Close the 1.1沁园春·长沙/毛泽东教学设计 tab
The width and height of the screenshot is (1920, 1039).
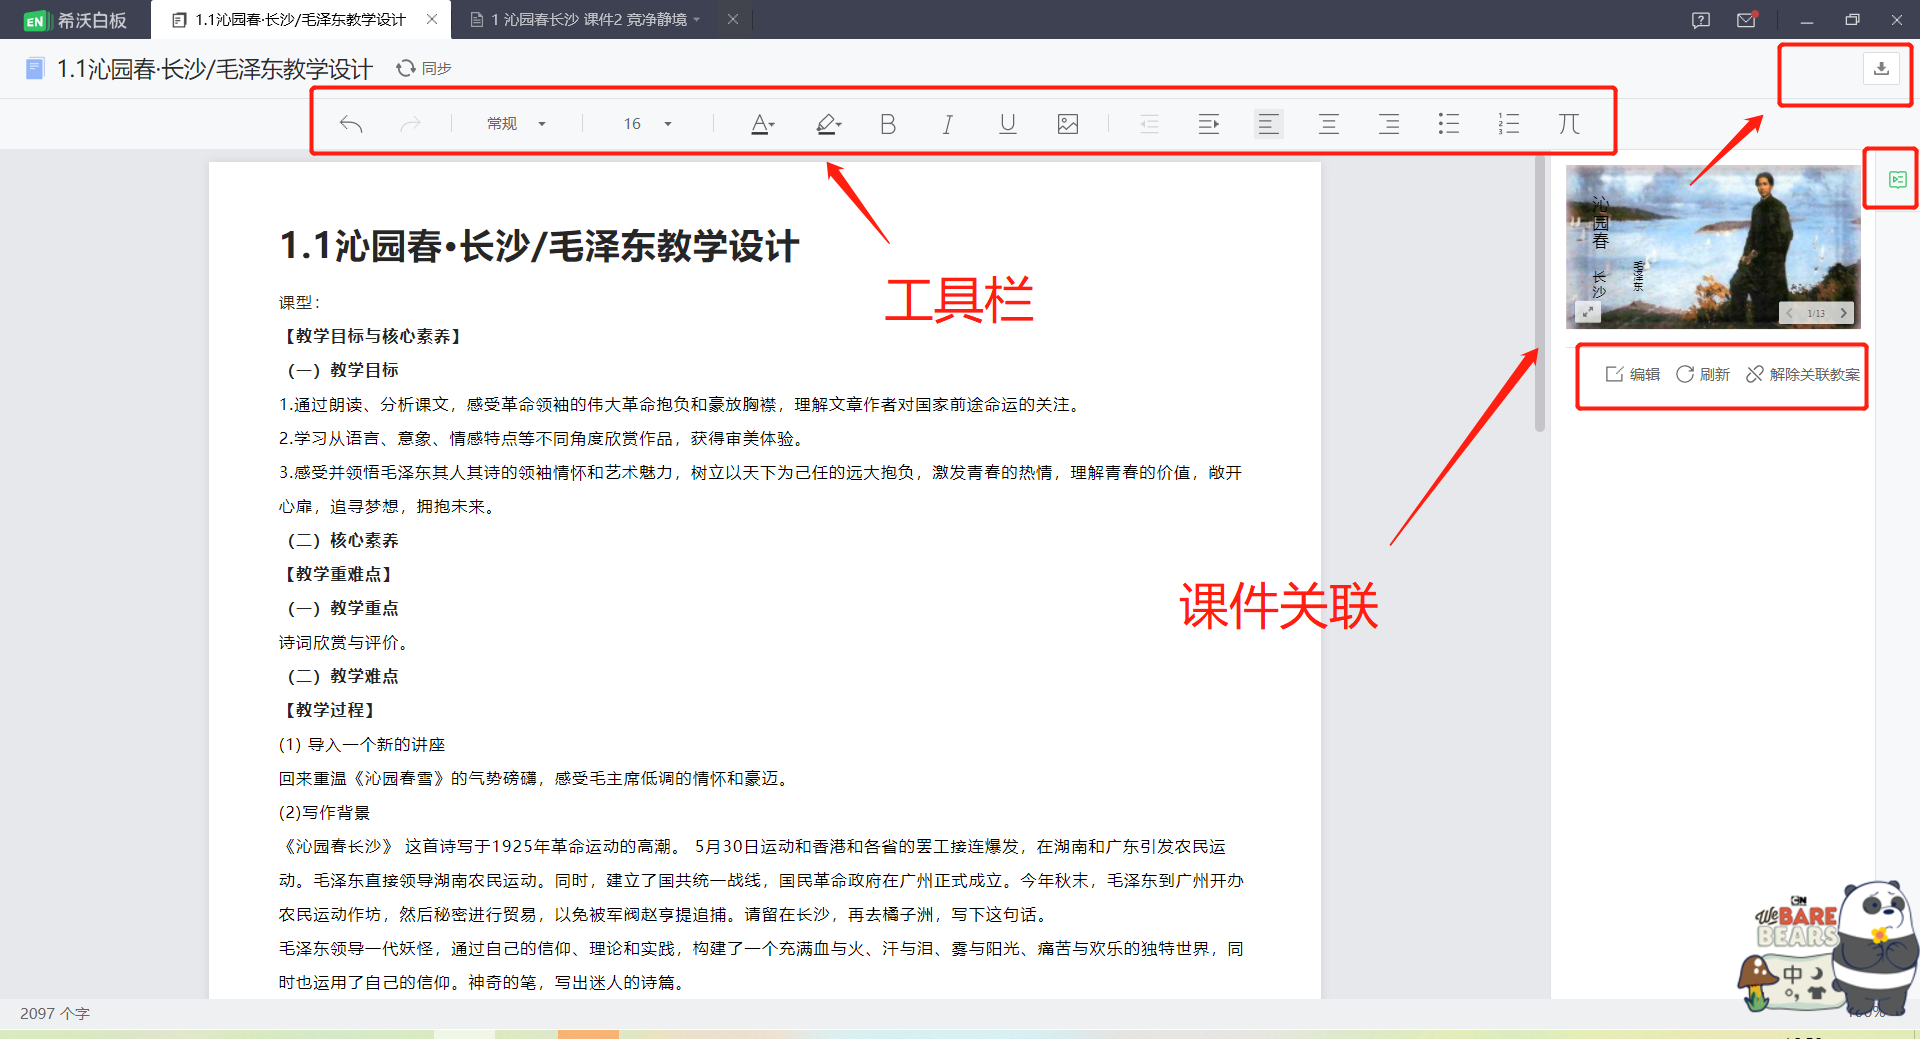432,19
